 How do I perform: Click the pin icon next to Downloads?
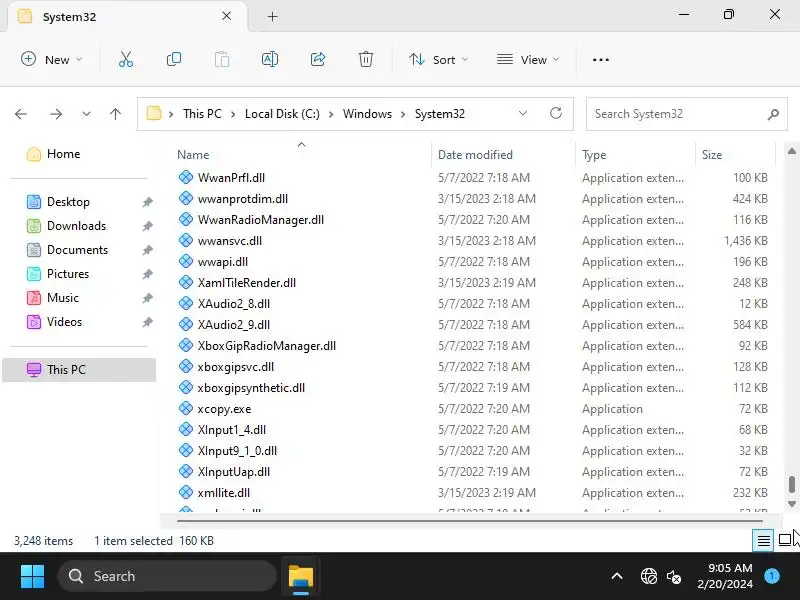tap(147, 226)
